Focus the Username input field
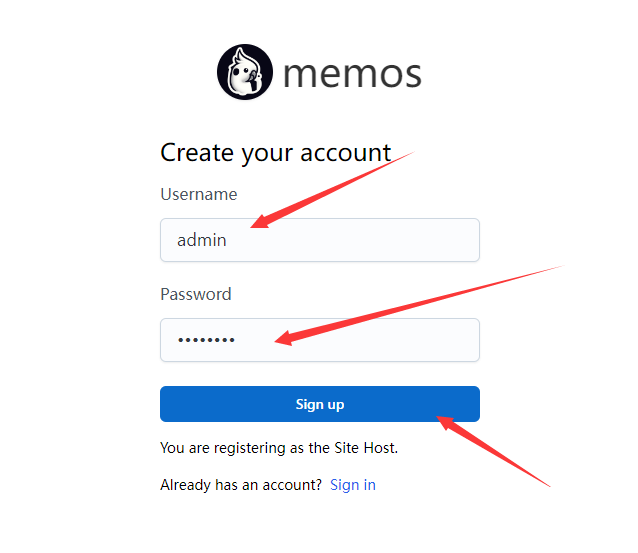The height and width of the screenshot is (553, 638). point(320,240)
